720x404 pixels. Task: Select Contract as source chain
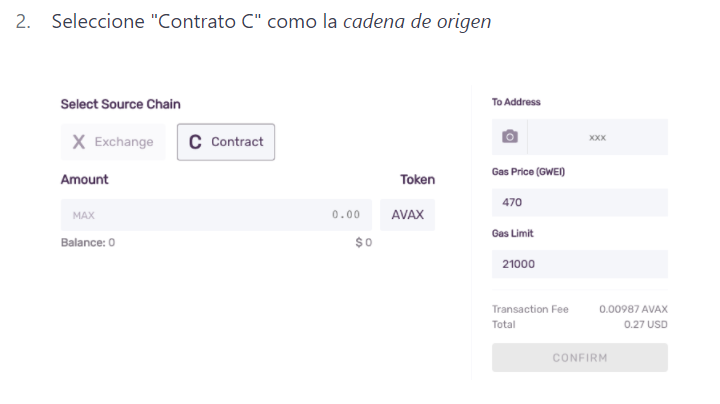coord(226,142)
